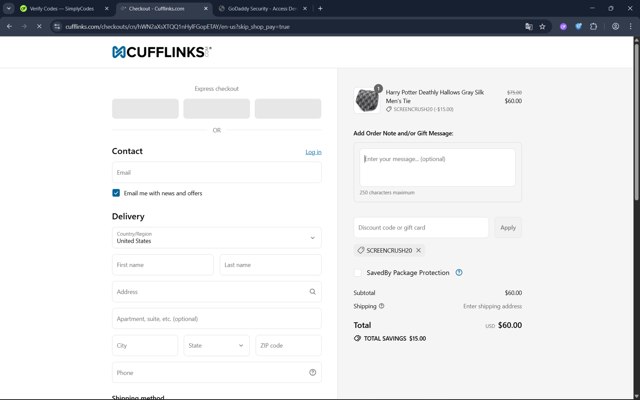Screen dimensions: 640x400
Task: Click the Shipping info question icon
Action: click(x=381, y=306)
